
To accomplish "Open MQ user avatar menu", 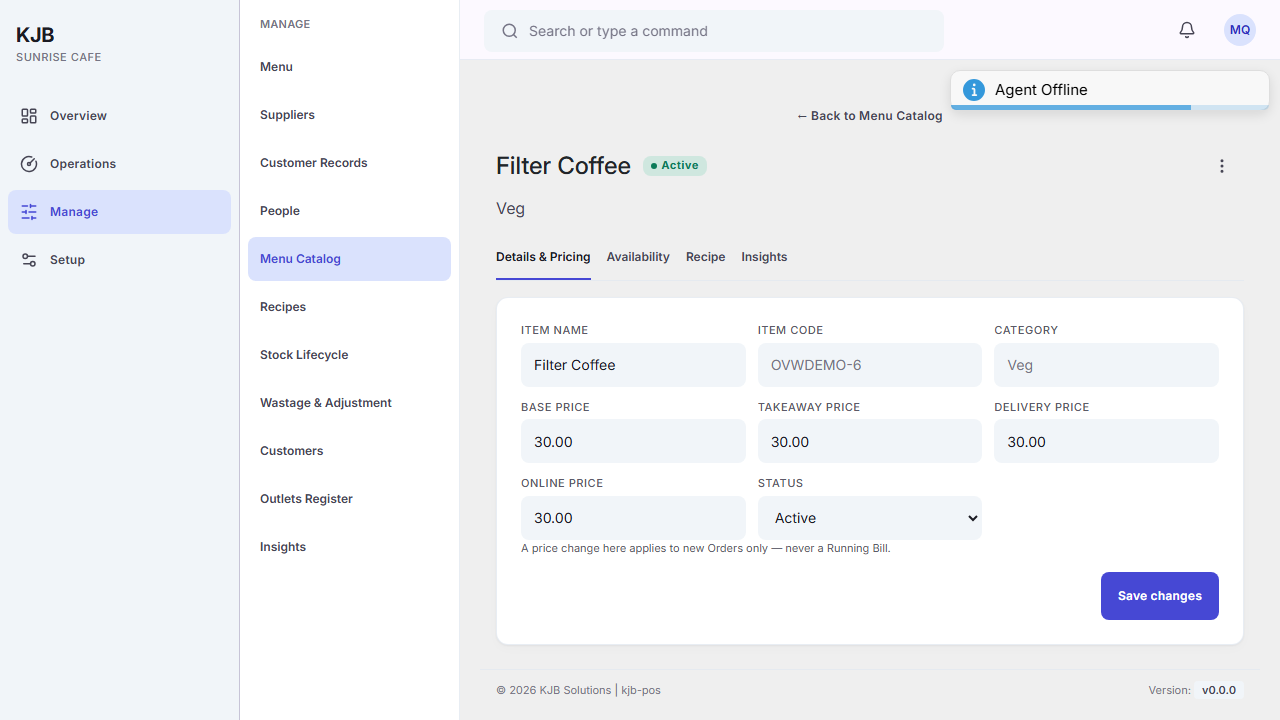I will point(1240,30).
